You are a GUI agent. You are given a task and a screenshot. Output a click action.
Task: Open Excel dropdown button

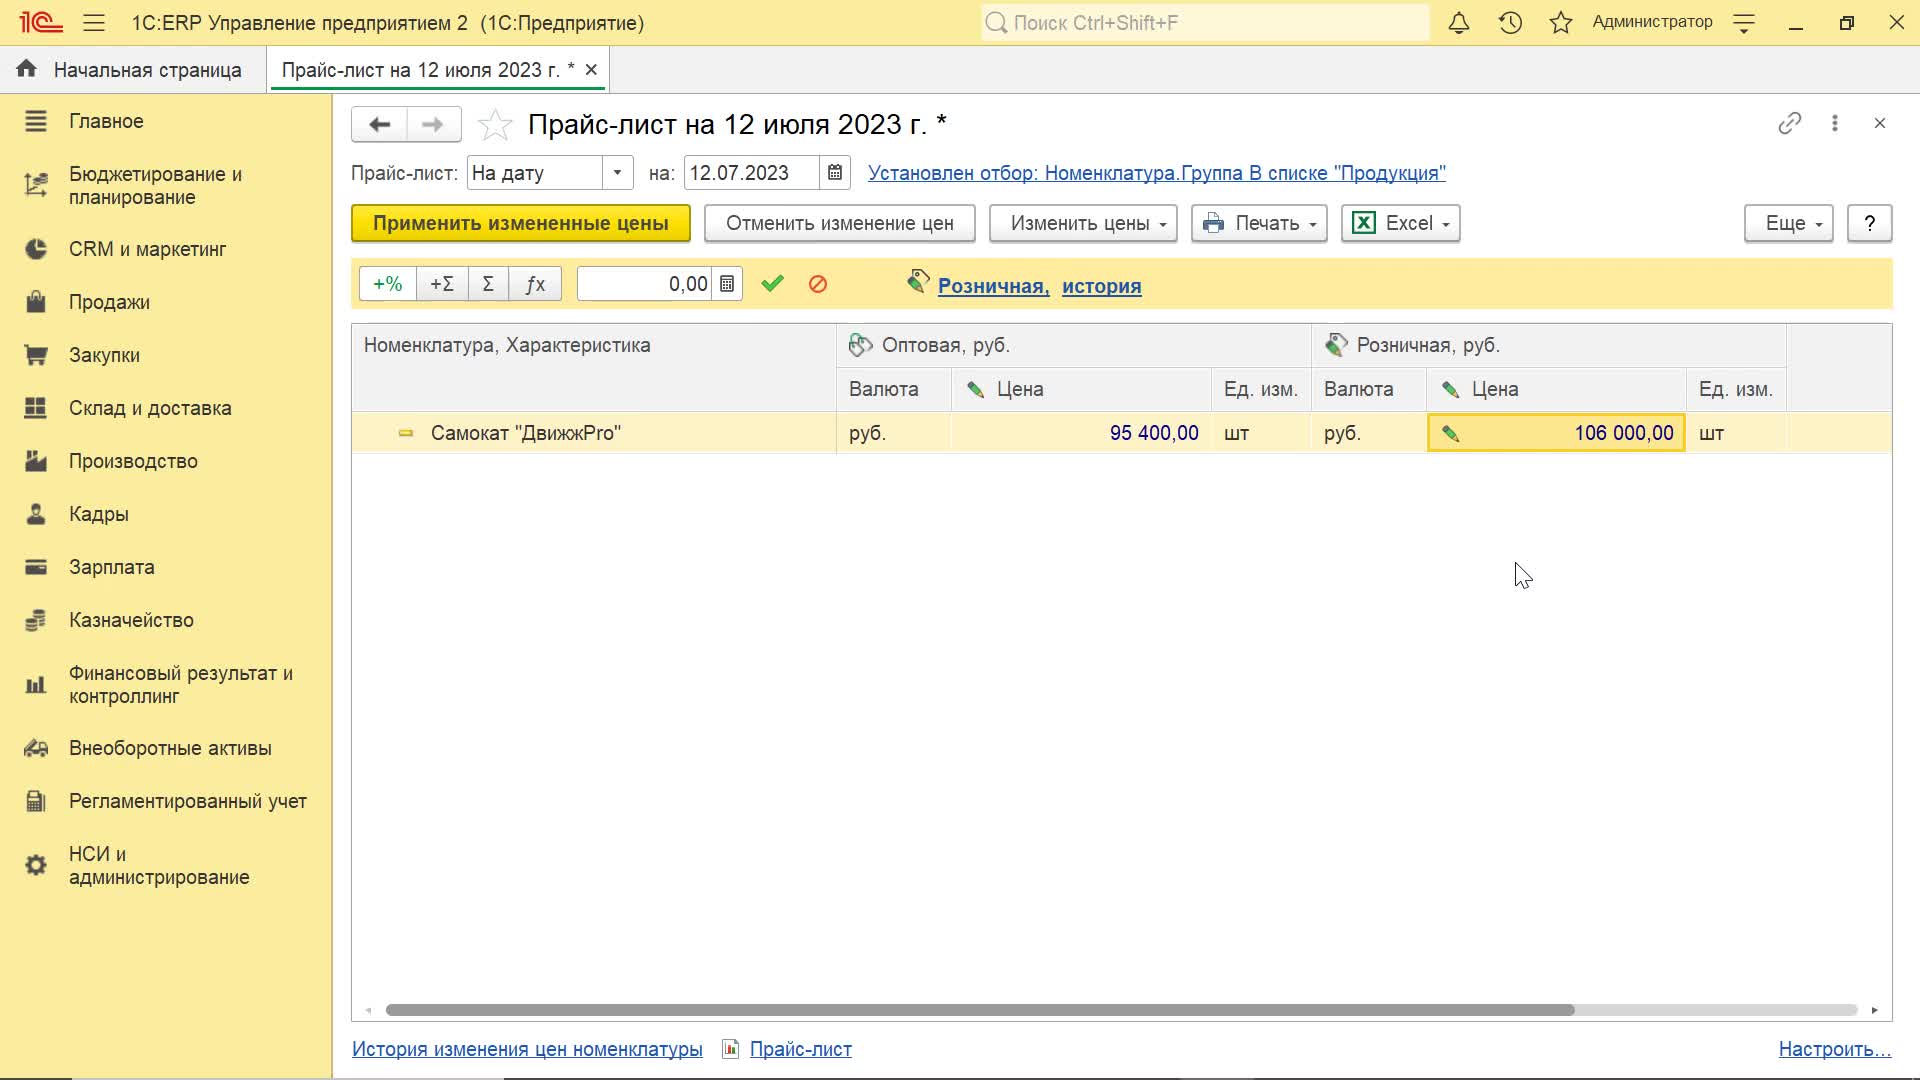[x=1400, y=223]
